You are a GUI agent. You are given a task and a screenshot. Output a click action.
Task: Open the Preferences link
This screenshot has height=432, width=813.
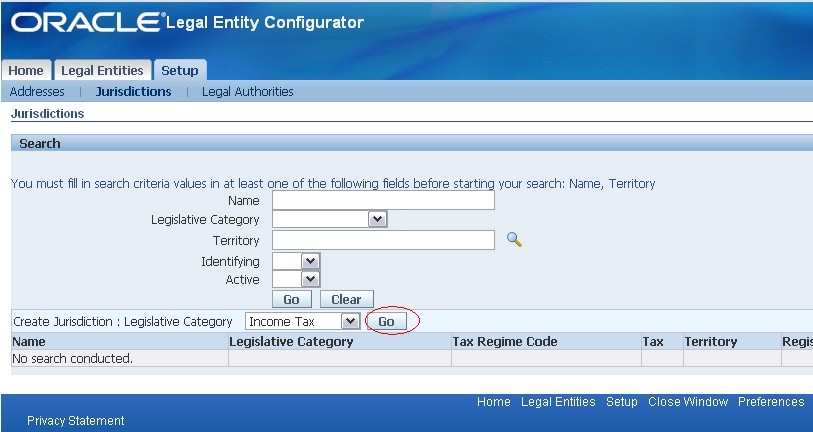tap(771, 402)
